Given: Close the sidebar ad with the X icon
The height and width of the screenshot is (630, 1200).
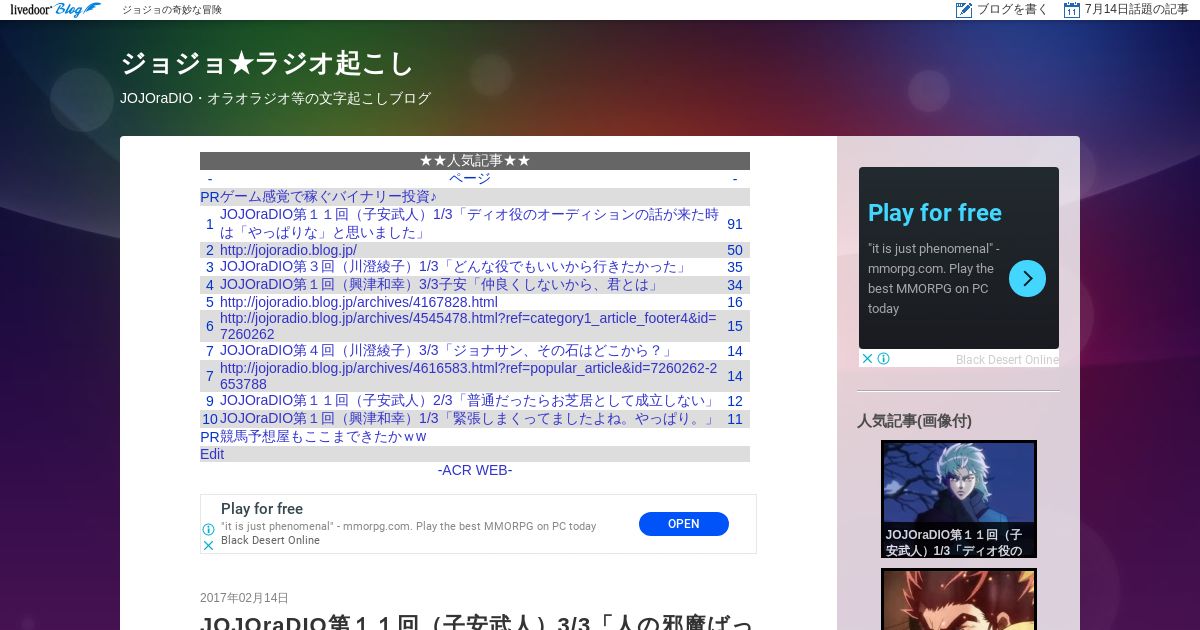Looking at the screenshot, I should [x=867, y=359].
